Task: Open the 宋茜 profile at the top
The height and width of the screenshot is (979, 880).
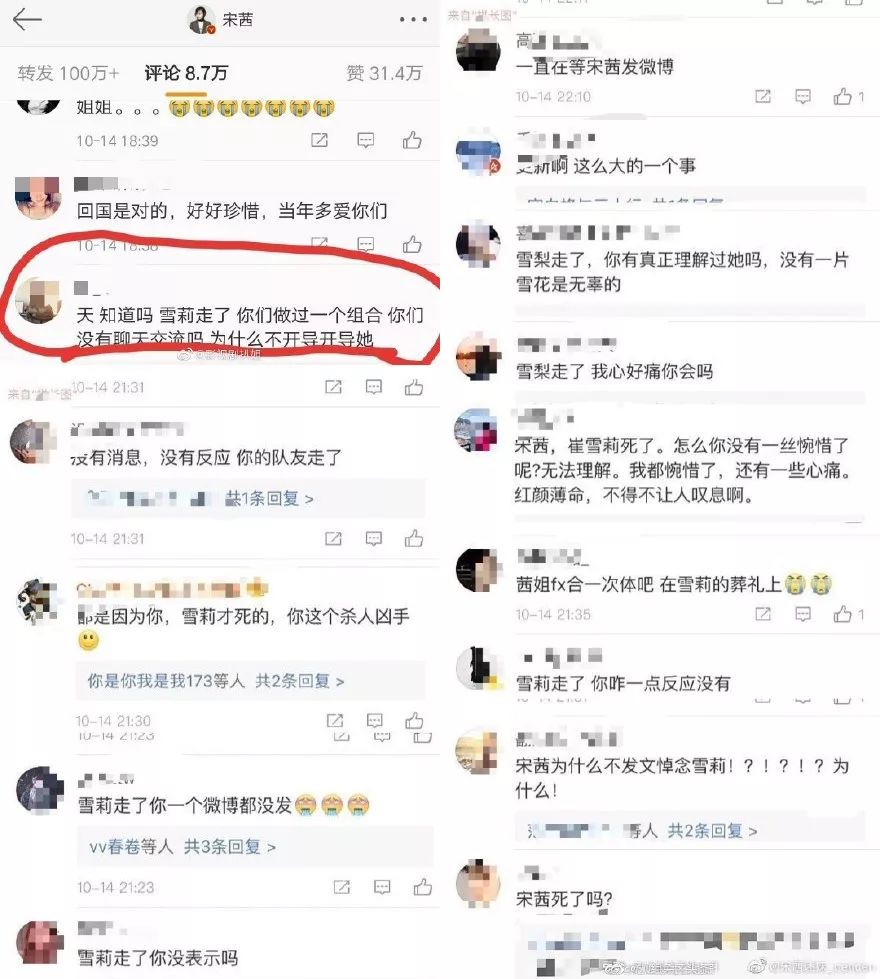Action: 220,19
